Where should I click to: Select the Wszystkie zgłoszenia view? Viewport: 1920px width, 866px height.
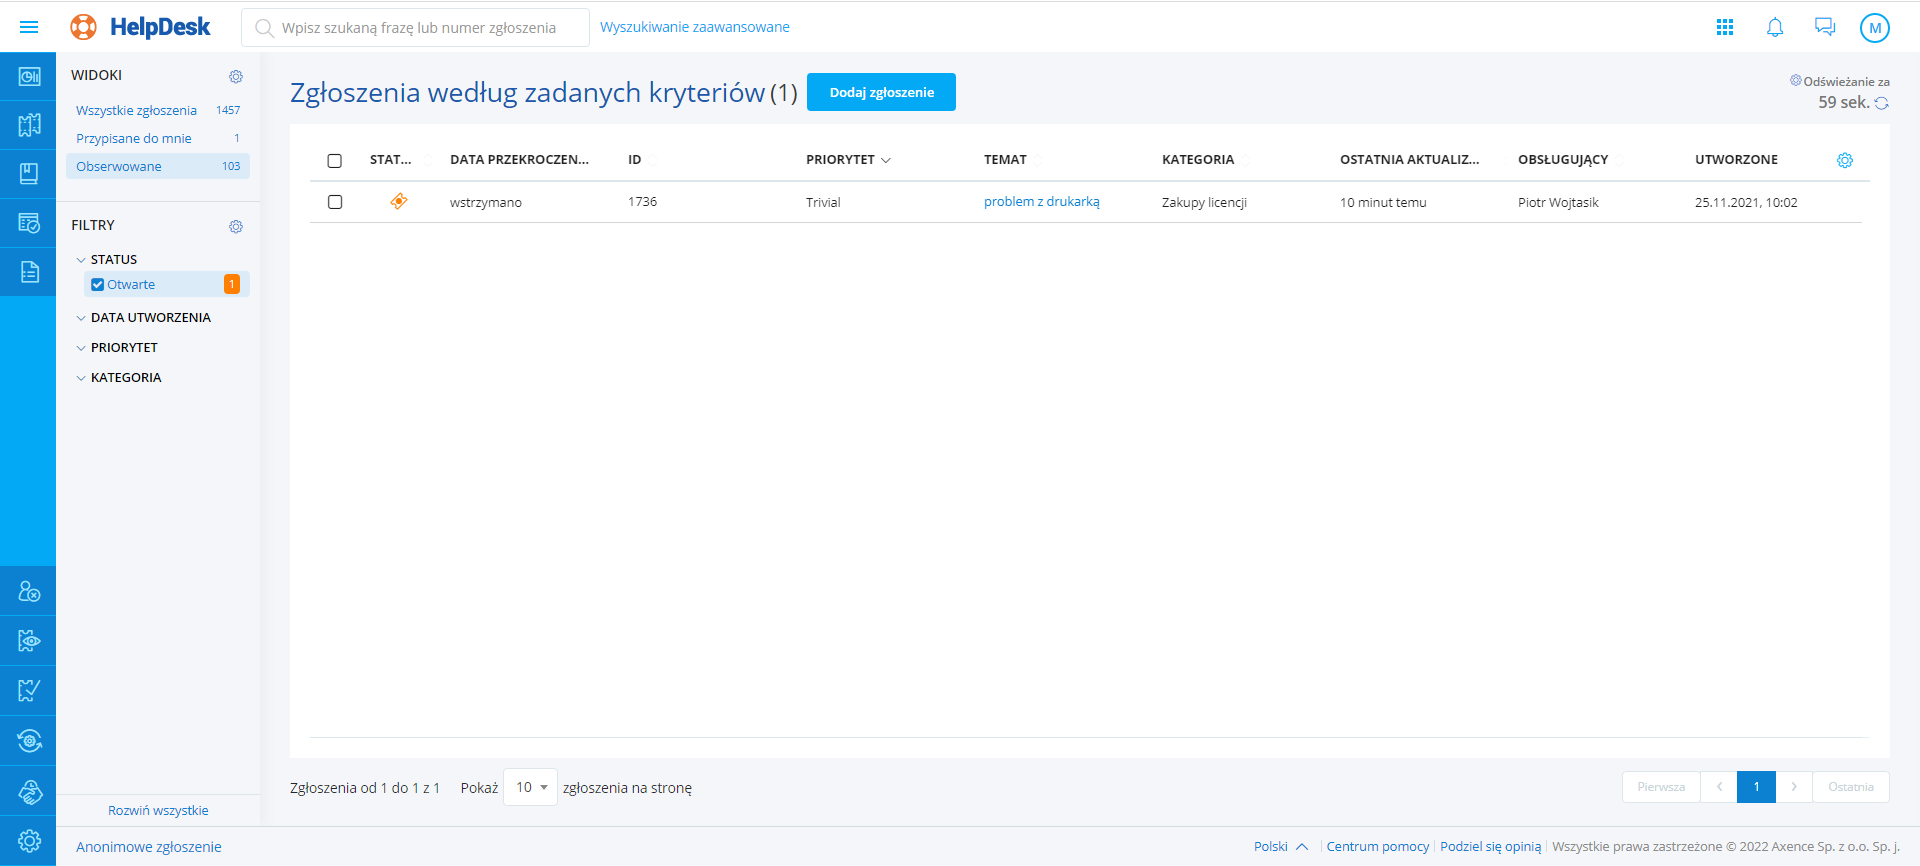pyautogui.click(x=136, y=111)
